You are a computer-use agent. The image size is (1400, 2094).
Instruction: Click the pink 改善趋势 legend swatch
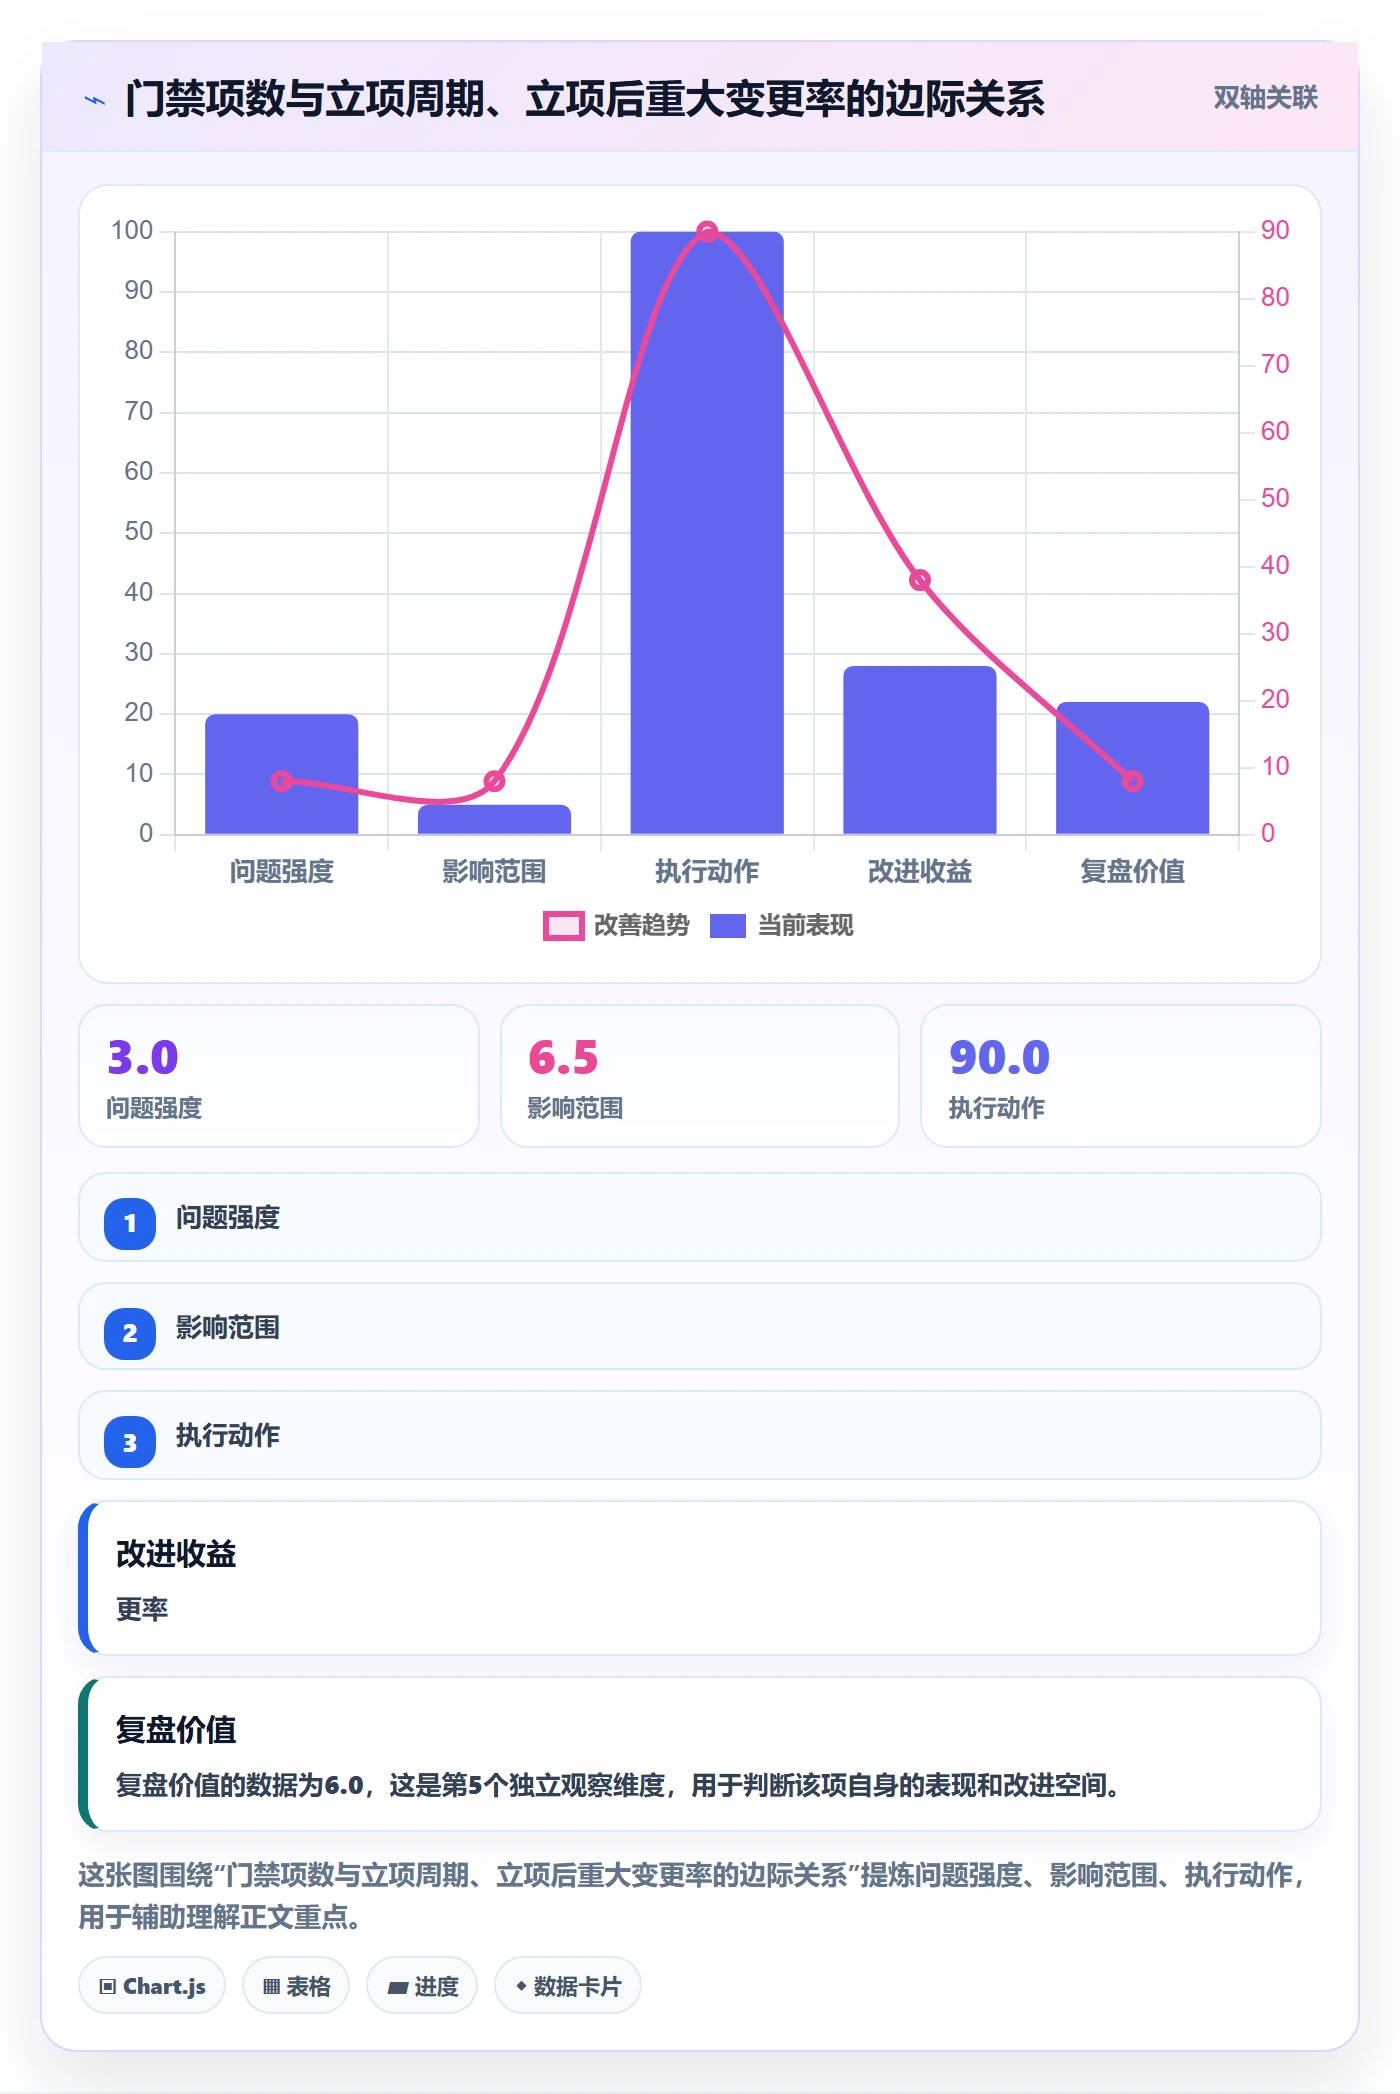pyautogui.click(x=563, y=926)
